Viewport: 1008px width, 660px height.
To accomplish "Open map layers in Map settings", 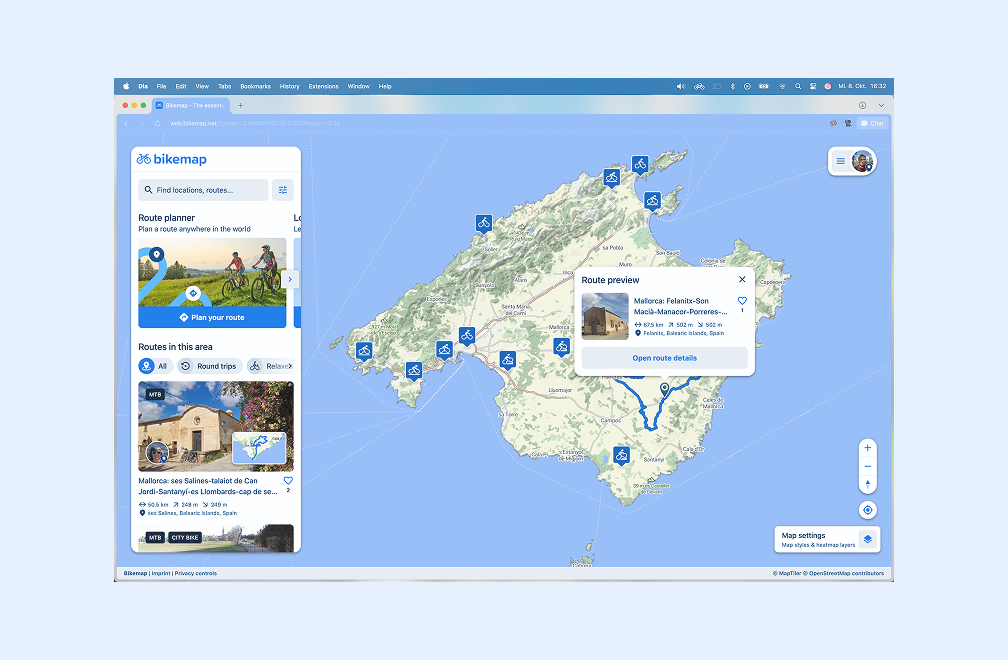I will point(868,539).
